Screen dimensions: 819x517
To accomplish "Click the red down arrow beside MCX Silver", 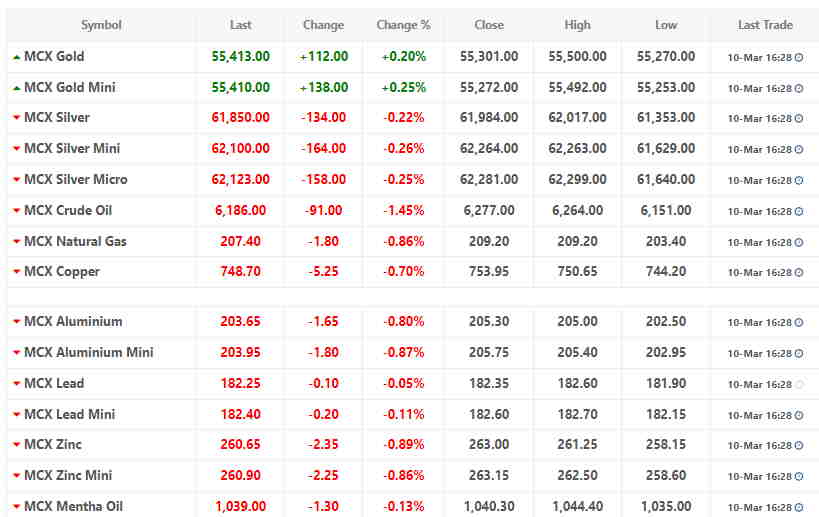I will [16, 118].
